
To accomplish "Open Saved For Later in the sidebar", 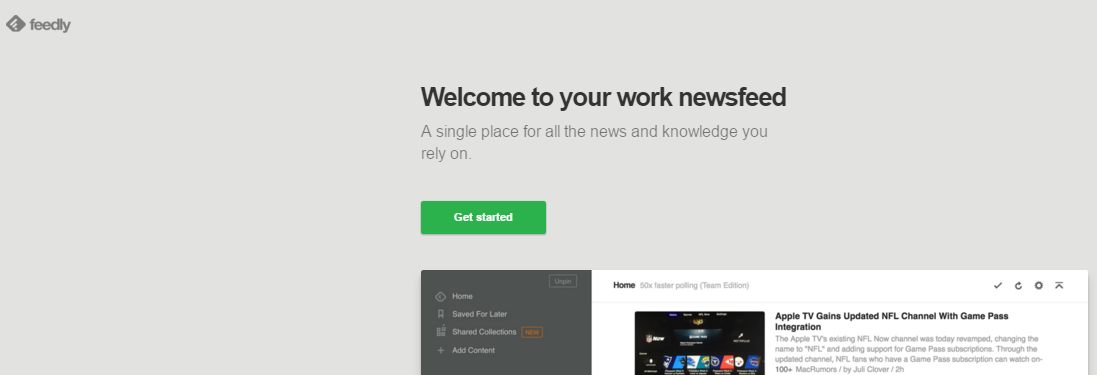I will [x=479, y=314].
